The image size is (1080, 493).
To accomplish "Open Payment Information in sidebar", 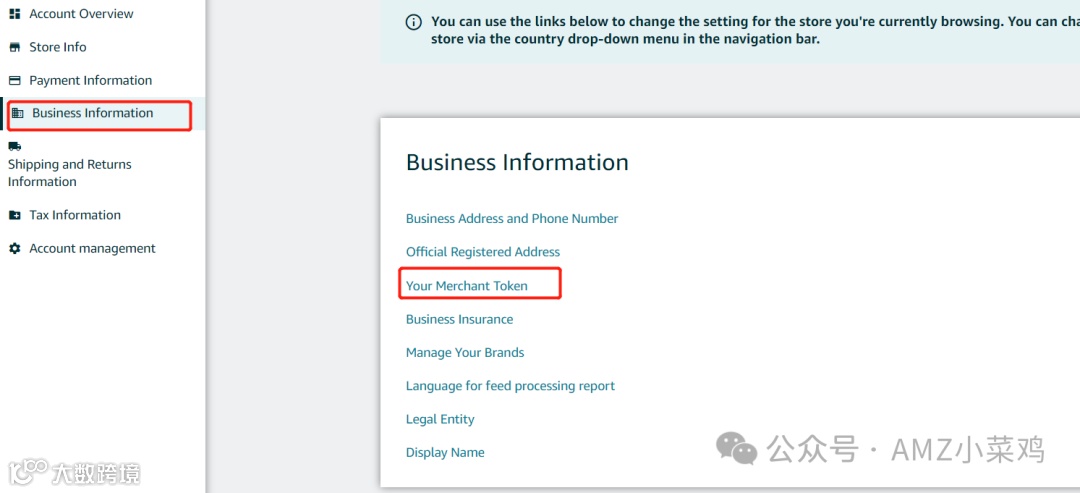I will coord(90,81).
